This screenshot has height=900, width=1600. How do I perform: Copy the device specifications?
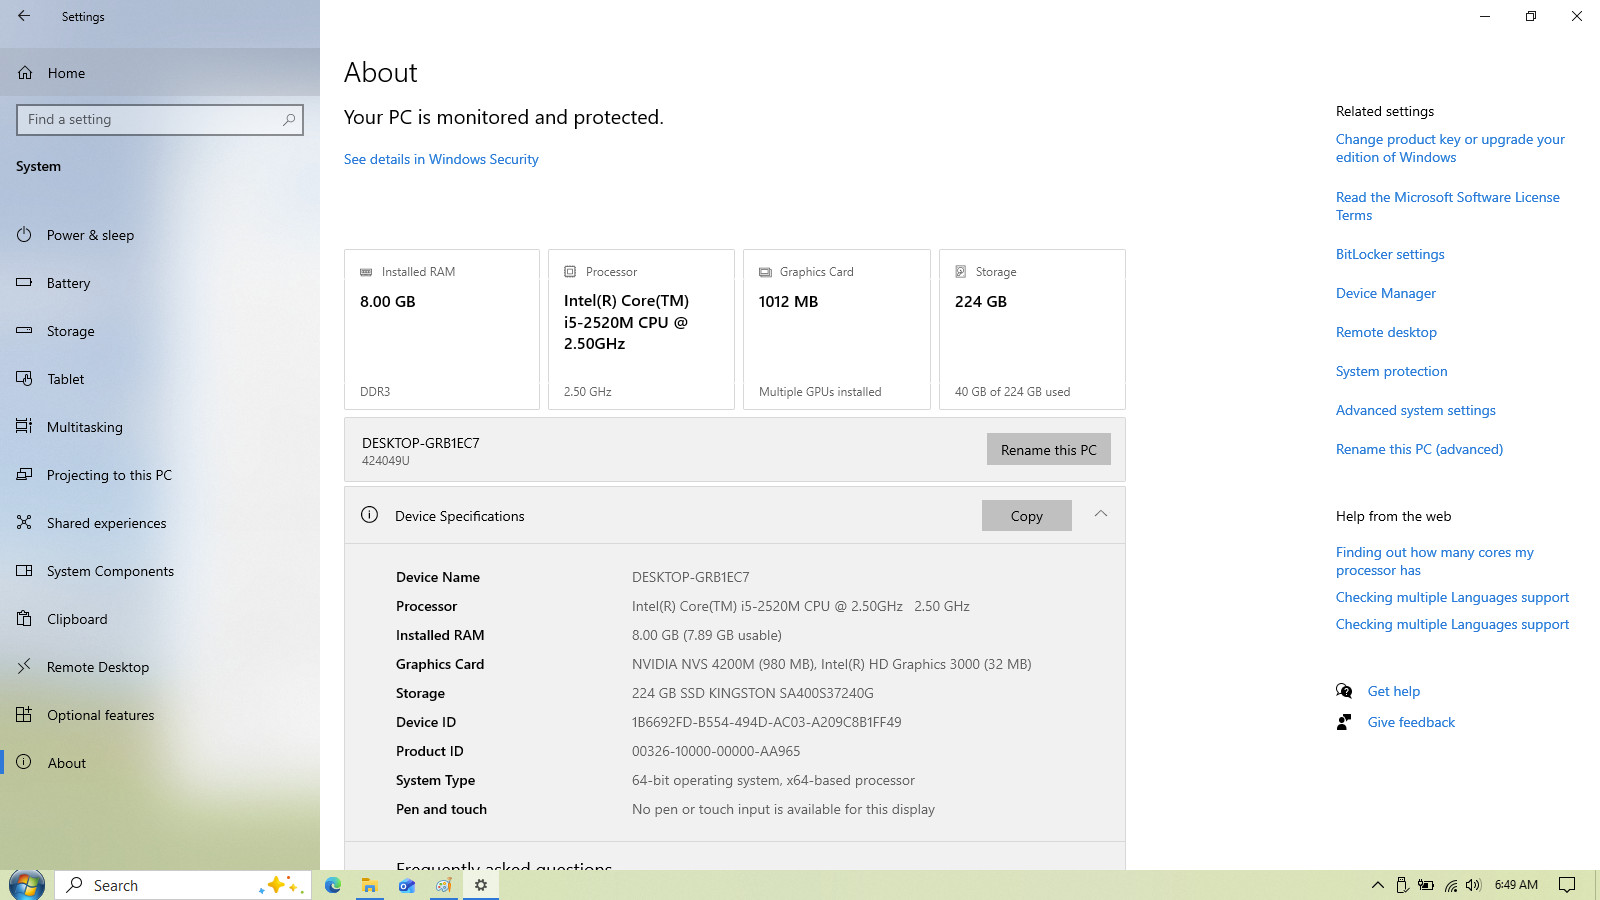coord(1026,516)
